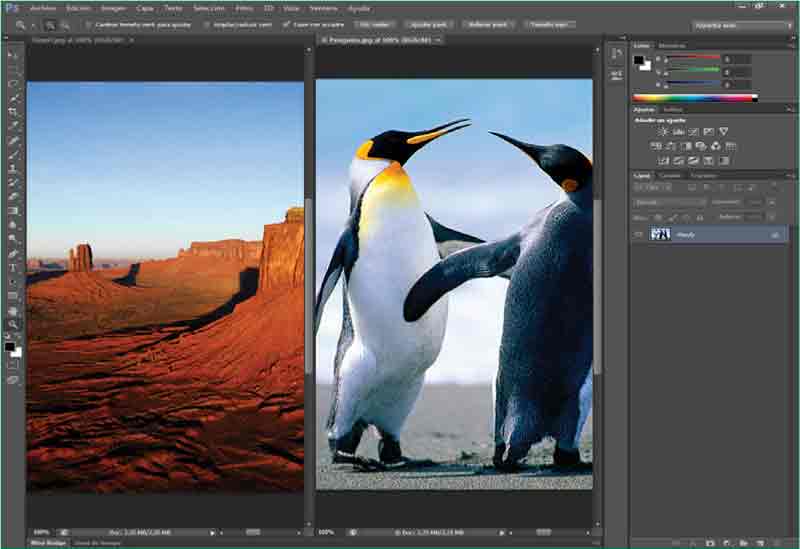Select the Zoom tool in the left toolbar

pyautogui.click(x=13, y=324)
